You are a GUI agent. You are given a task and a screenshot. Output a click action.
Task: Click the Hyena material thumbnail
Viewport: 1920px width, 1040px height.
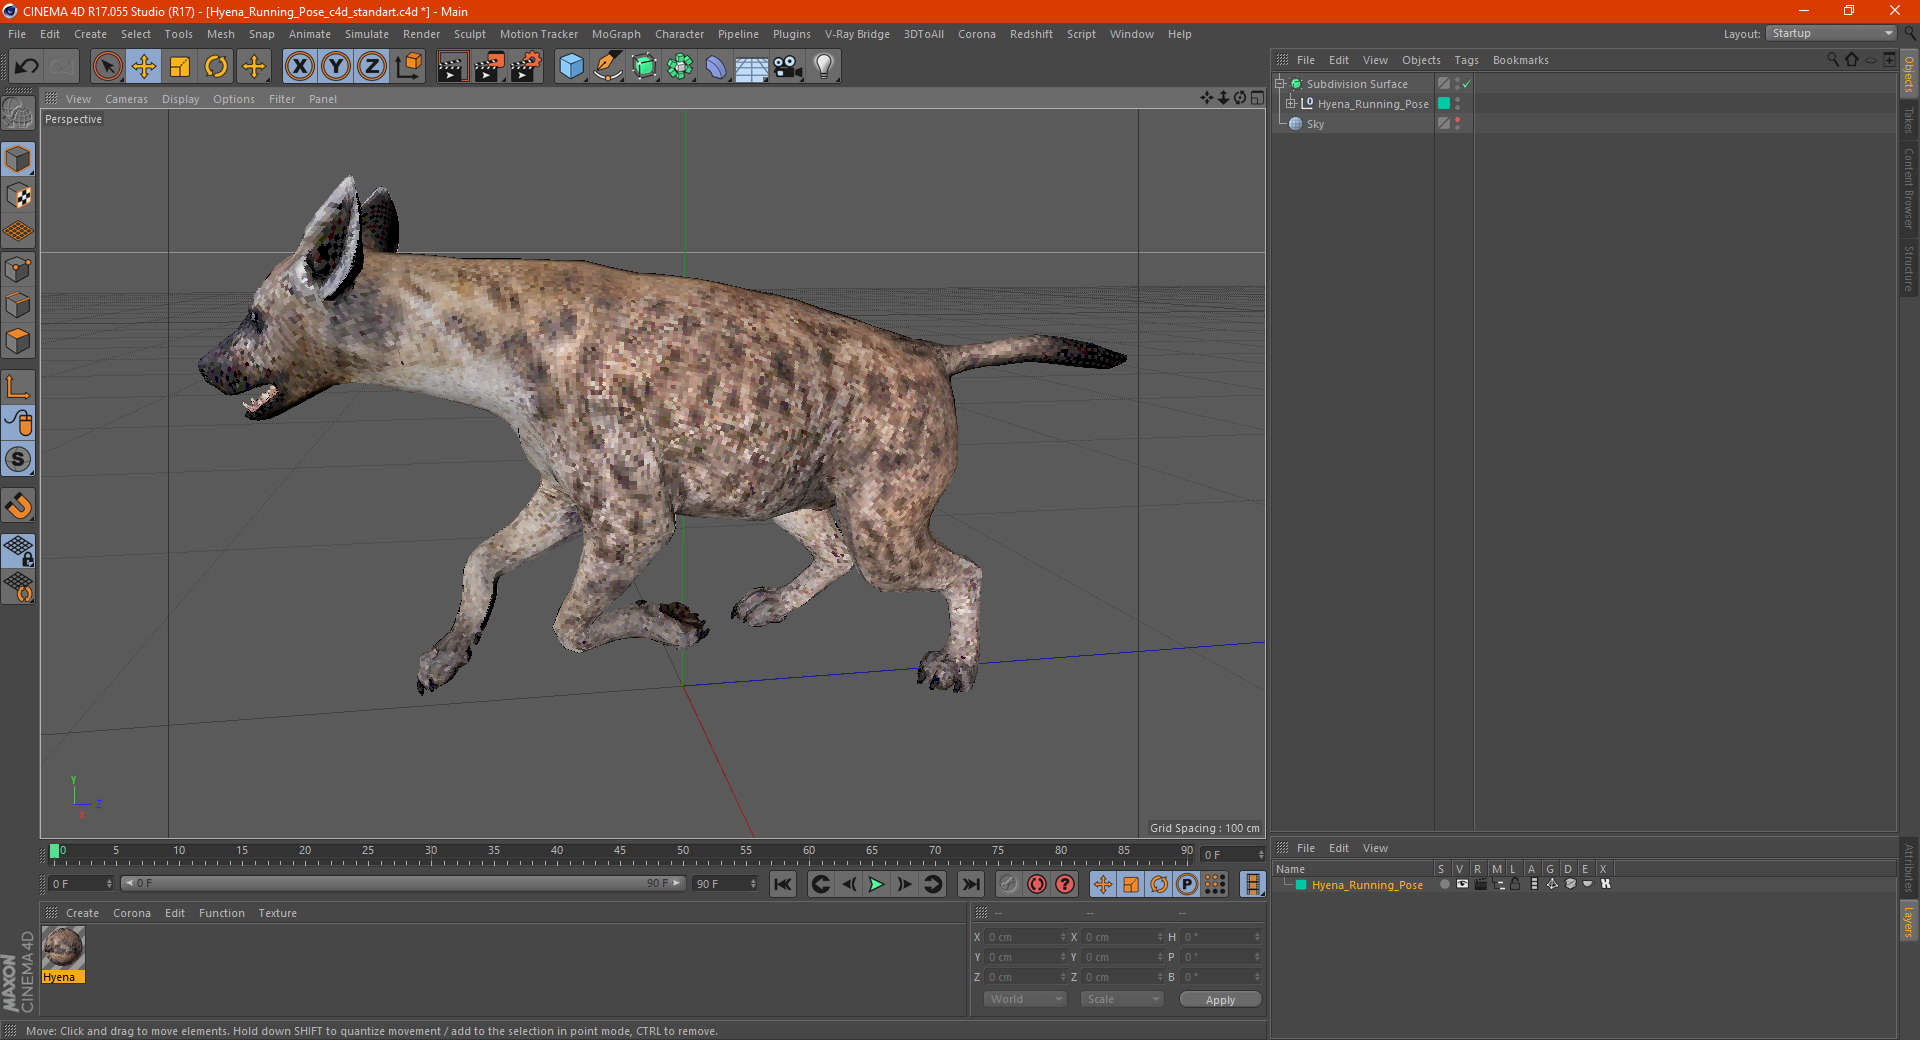coord(63,948)
